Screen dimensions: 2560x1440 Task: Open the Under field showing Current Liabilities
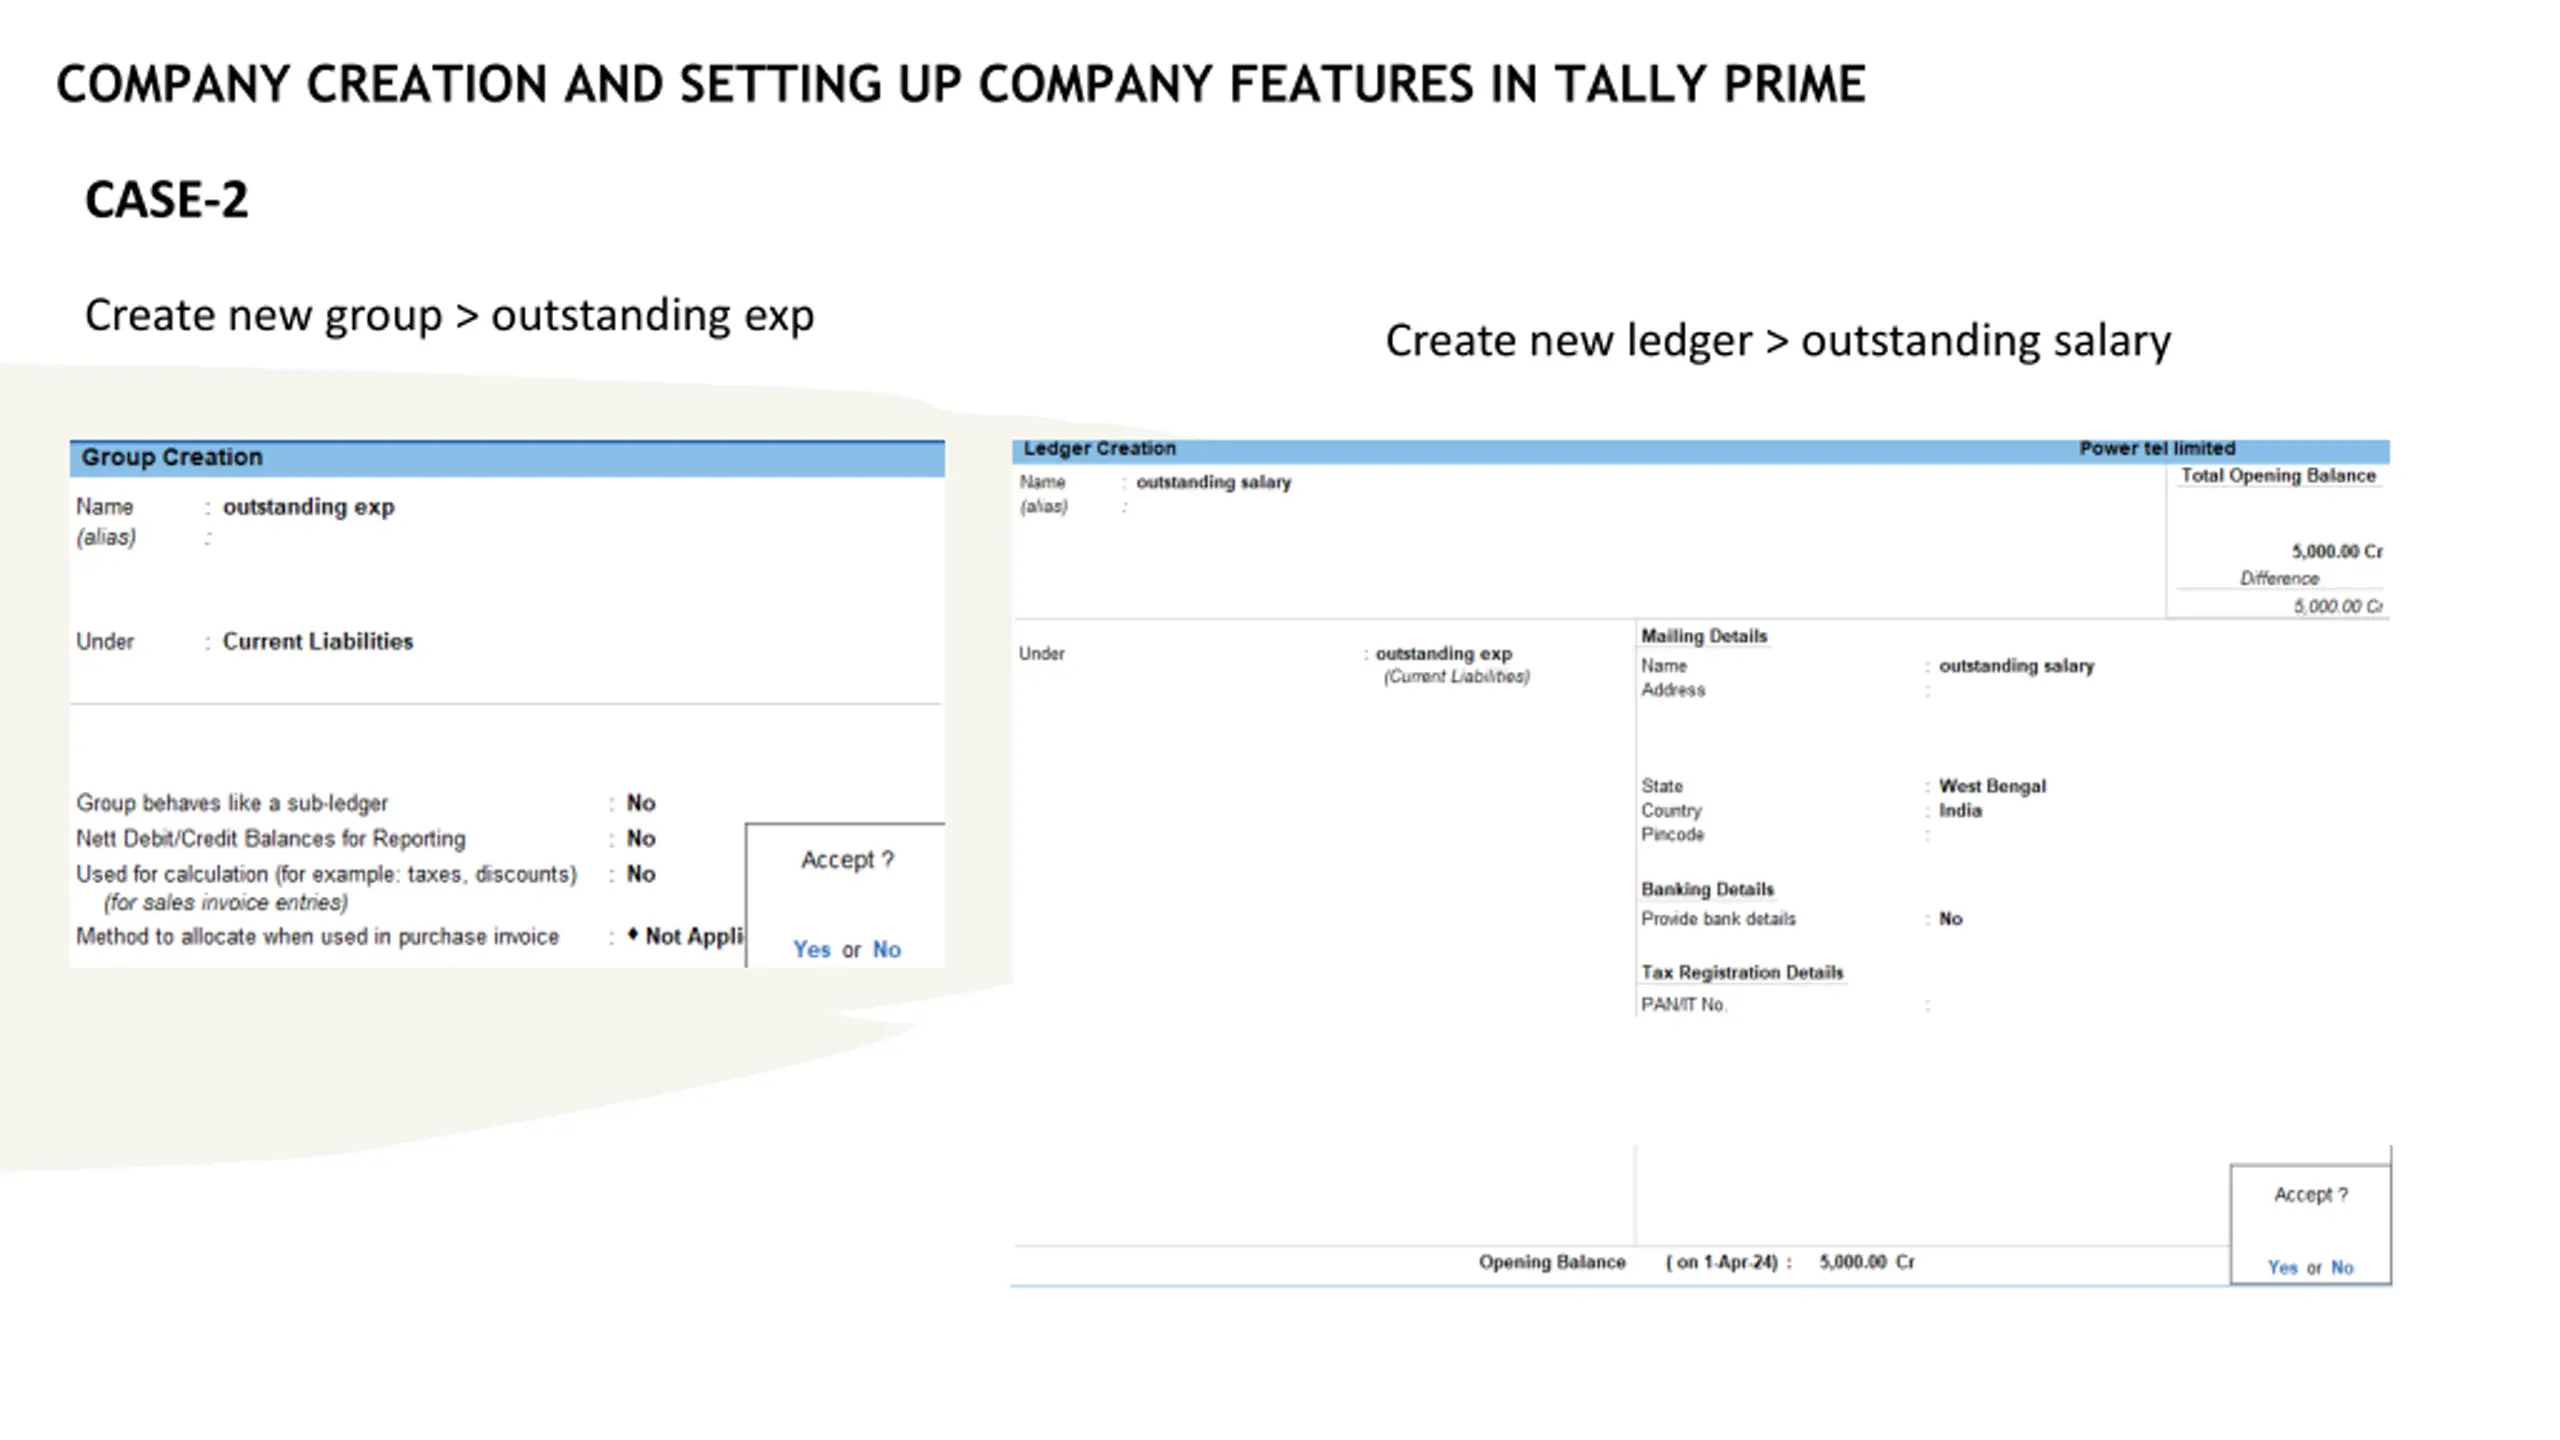[x=317, y=641]
